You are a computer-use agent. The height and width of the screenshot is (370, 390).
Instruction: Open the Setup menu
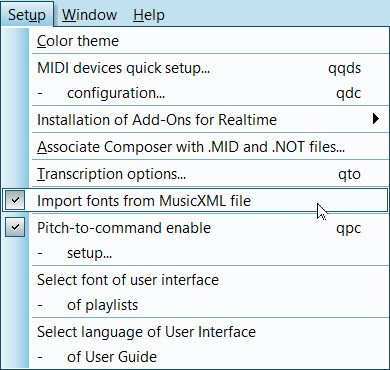27,14
